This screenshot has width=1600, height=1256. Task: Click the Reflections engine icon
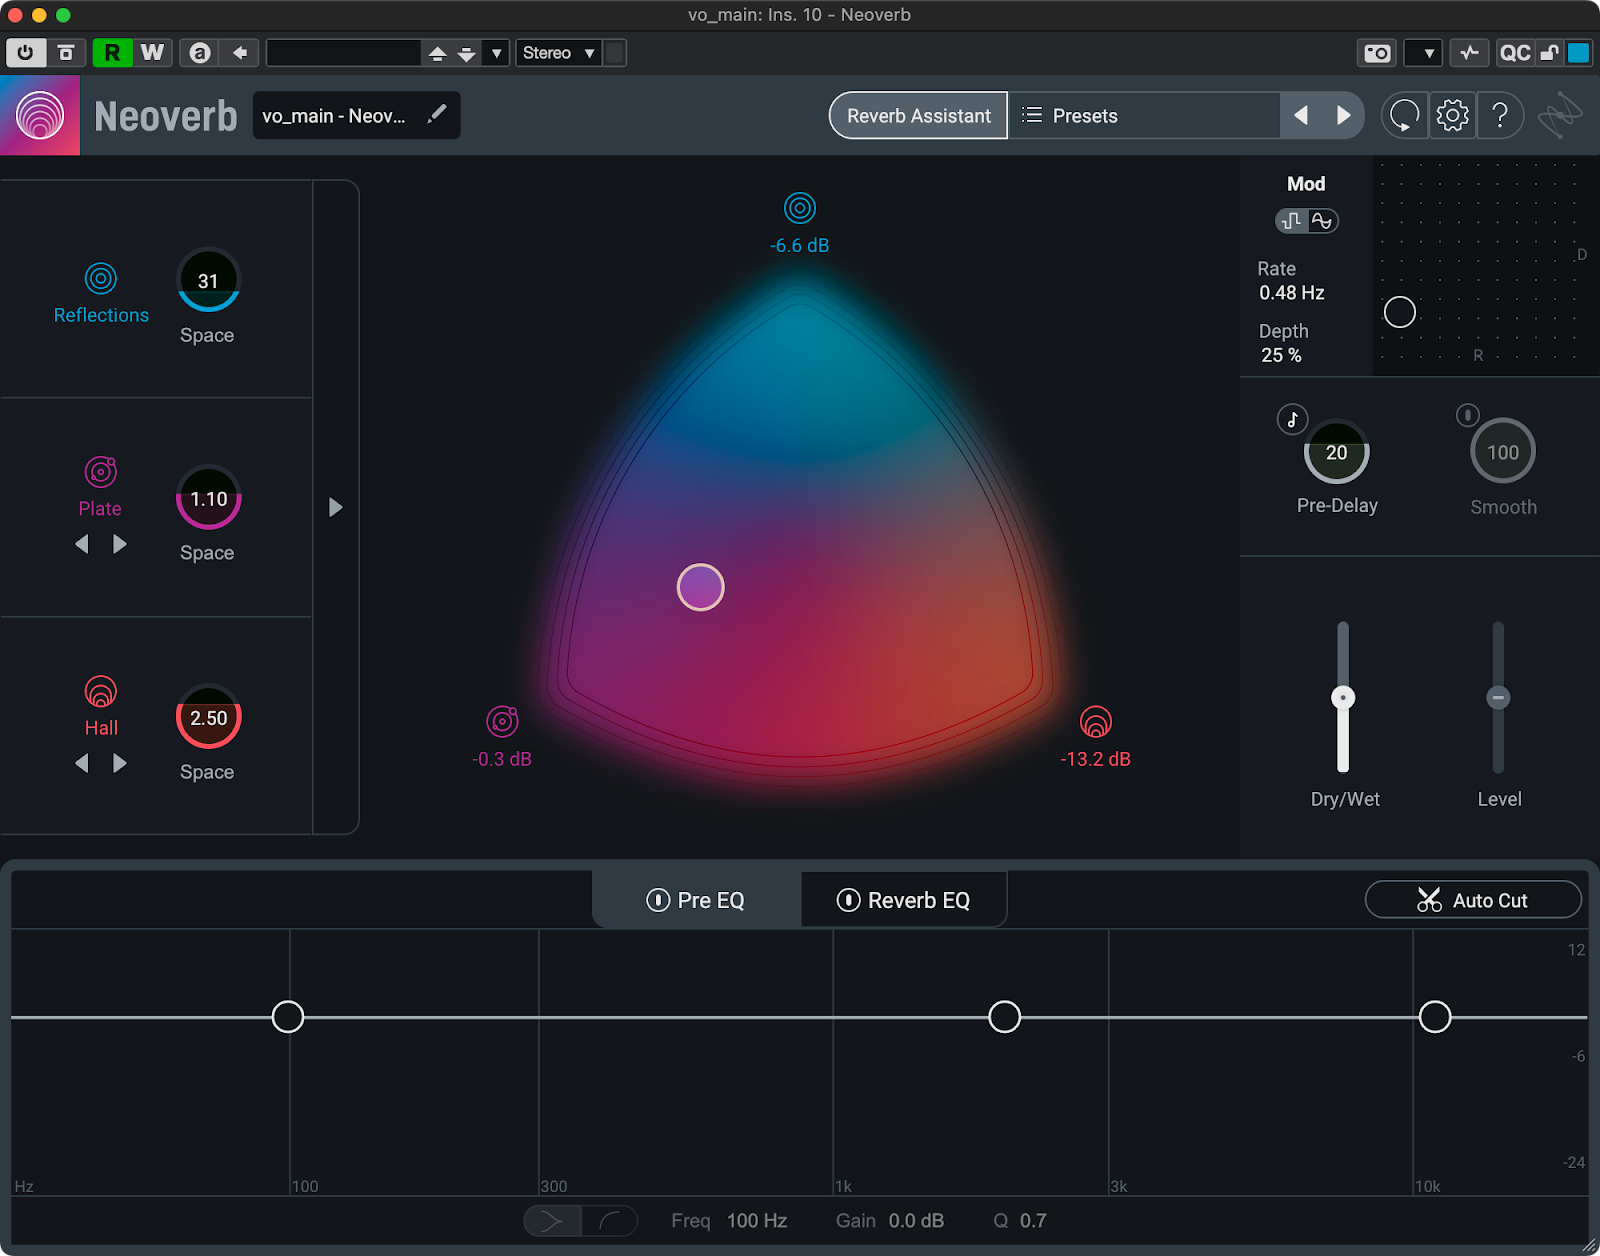[x=100, y=278]
